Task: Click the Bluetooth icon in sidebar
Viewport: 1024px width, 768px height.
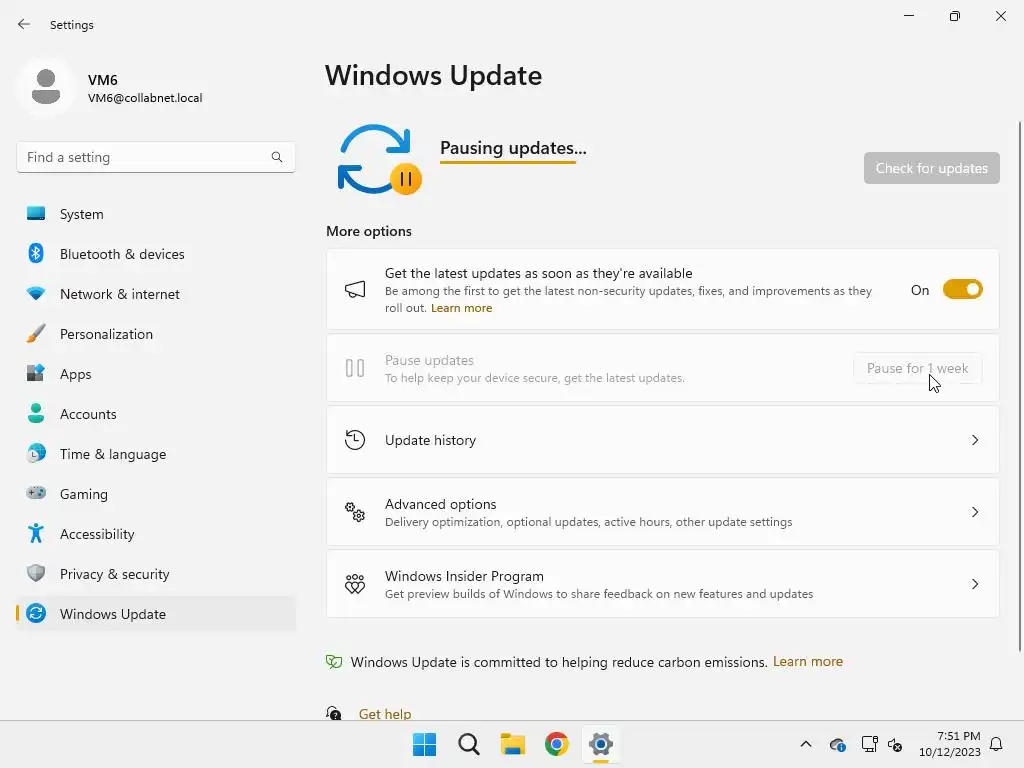Action: tap(36, 253)
